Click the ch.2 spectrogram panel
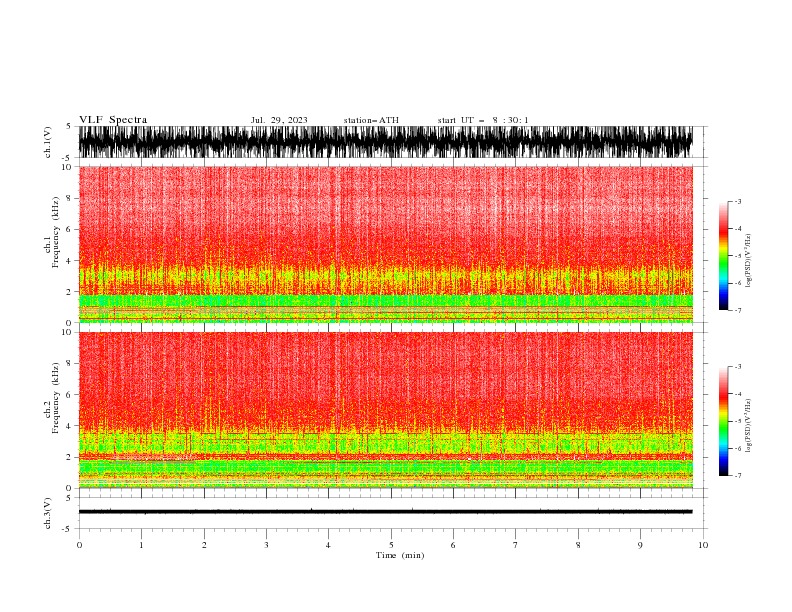 click(385, 410)
